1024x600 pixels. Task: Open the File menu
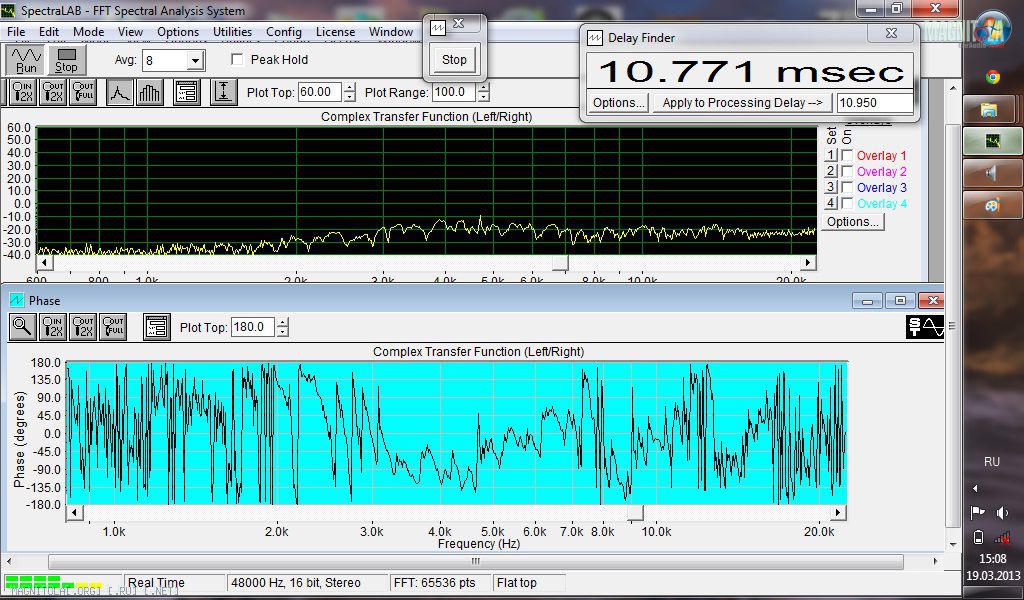pos(16,31)
